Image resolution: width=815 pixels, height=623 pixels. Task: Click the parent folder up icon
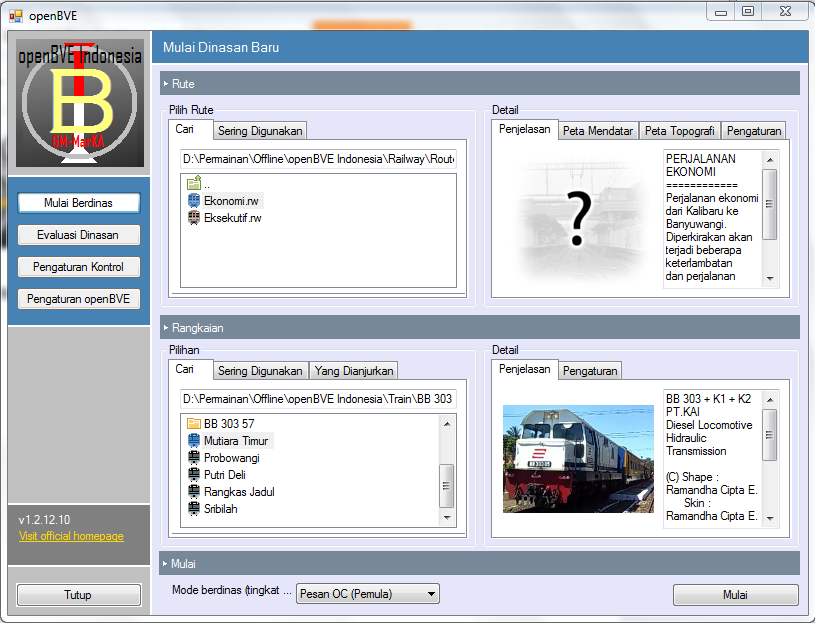pos(194,183)
